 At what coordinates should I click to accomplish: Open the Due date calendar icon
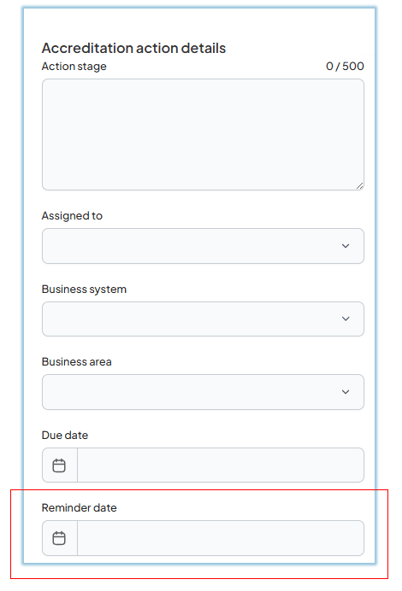pos(59,465)
